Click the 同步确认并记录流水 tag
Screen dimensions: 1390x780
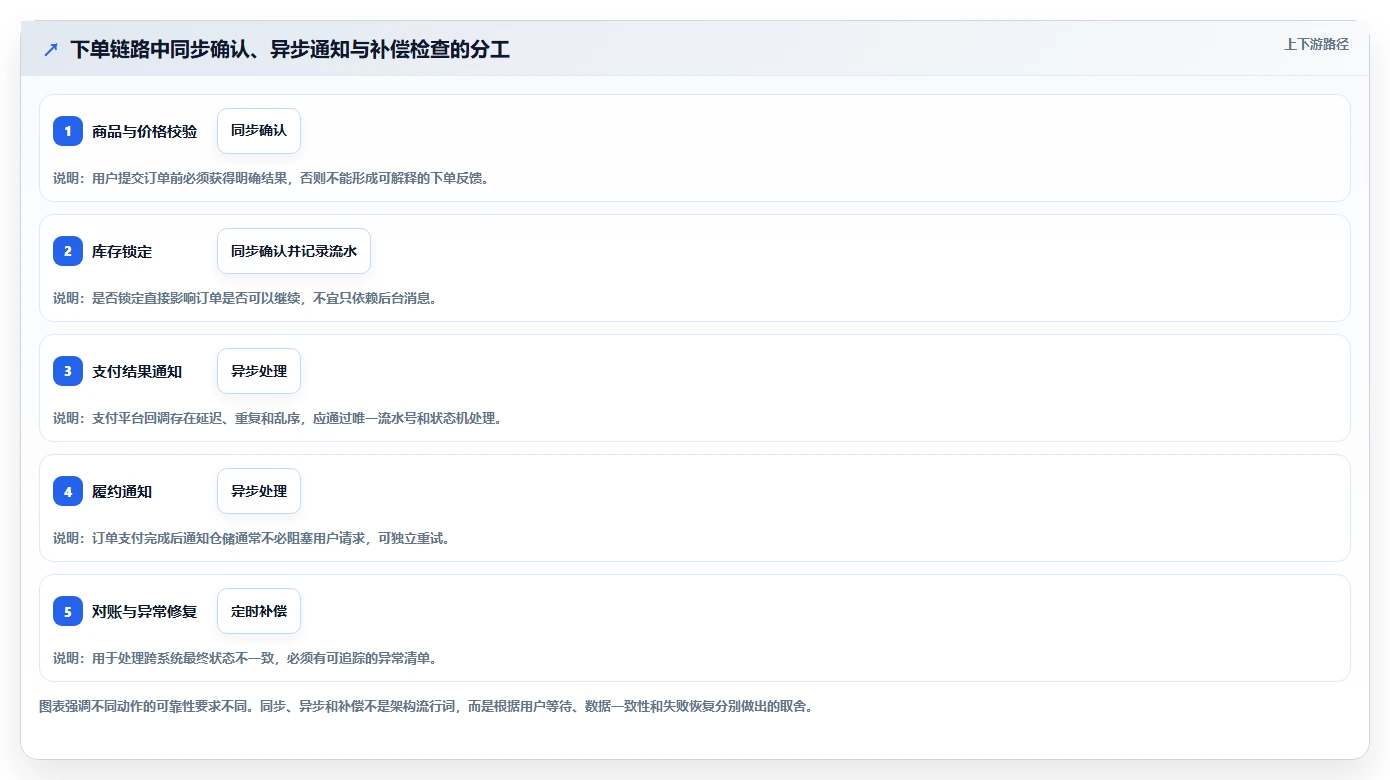pos(294,251)
